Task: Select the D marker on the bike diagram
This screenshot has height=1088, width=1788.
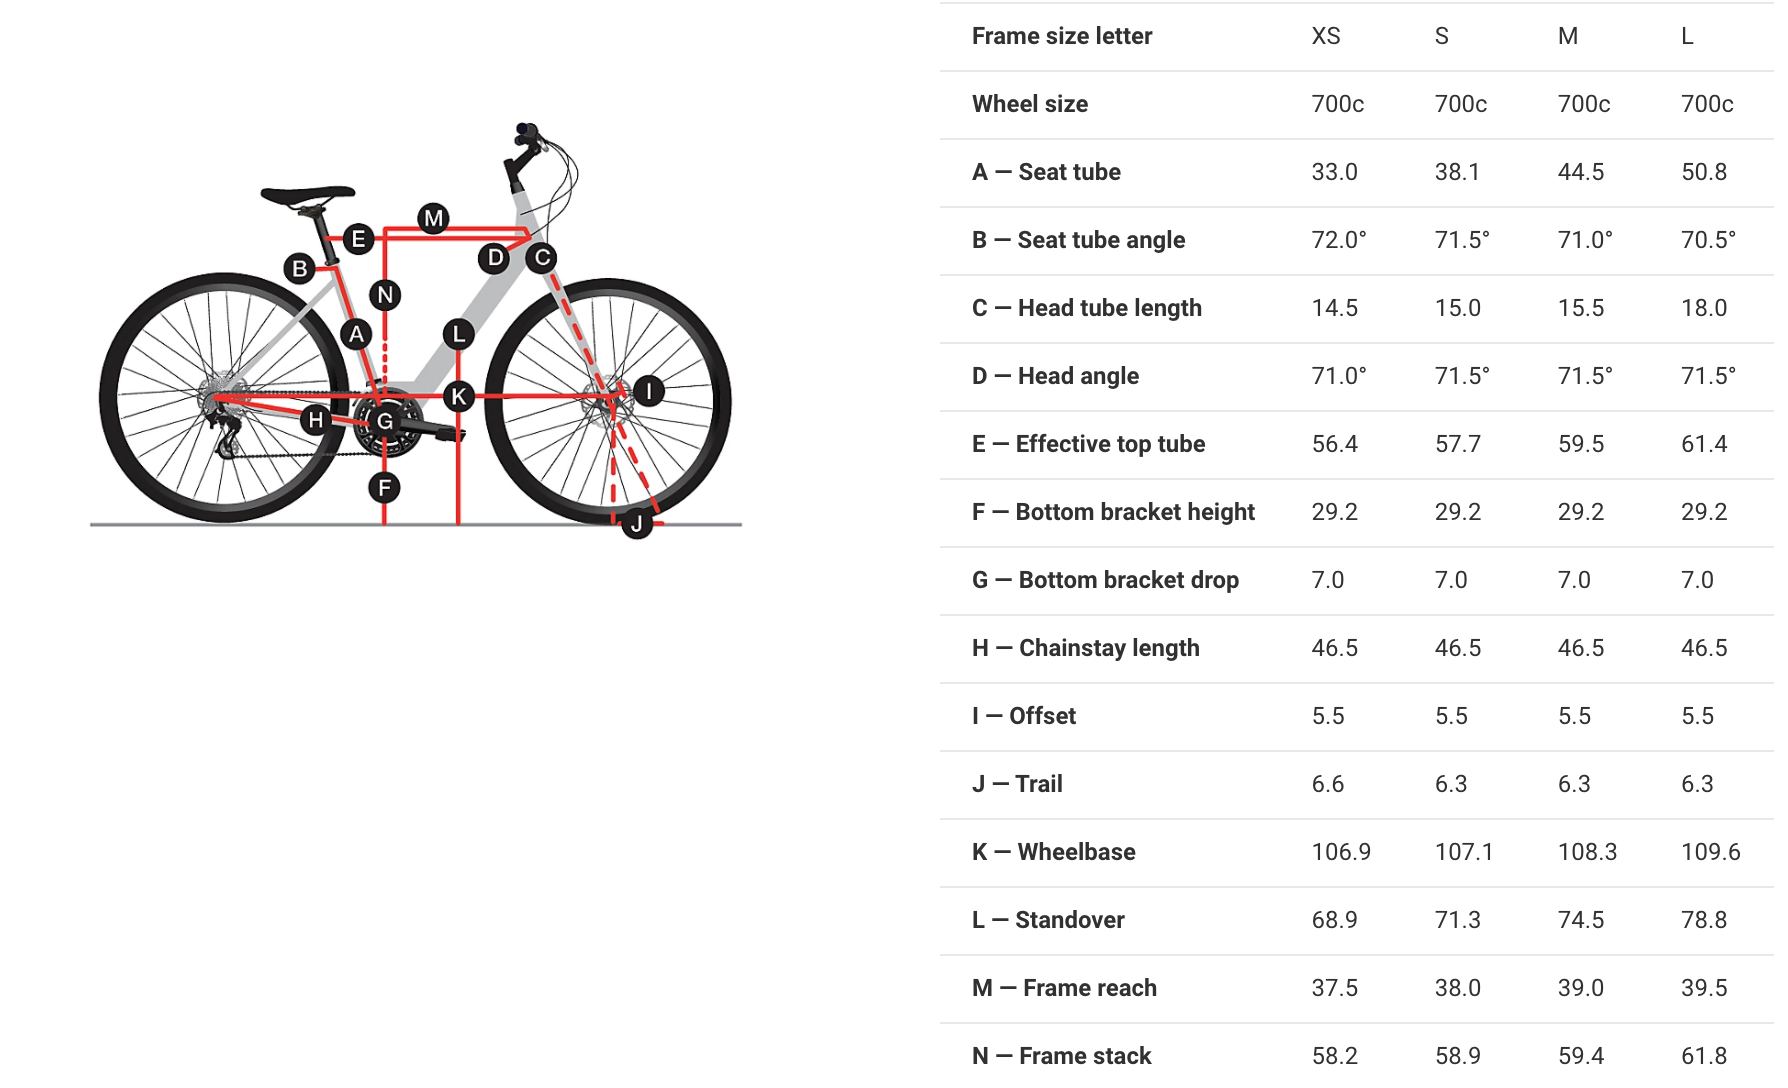Action: click(x=495, y=258)
